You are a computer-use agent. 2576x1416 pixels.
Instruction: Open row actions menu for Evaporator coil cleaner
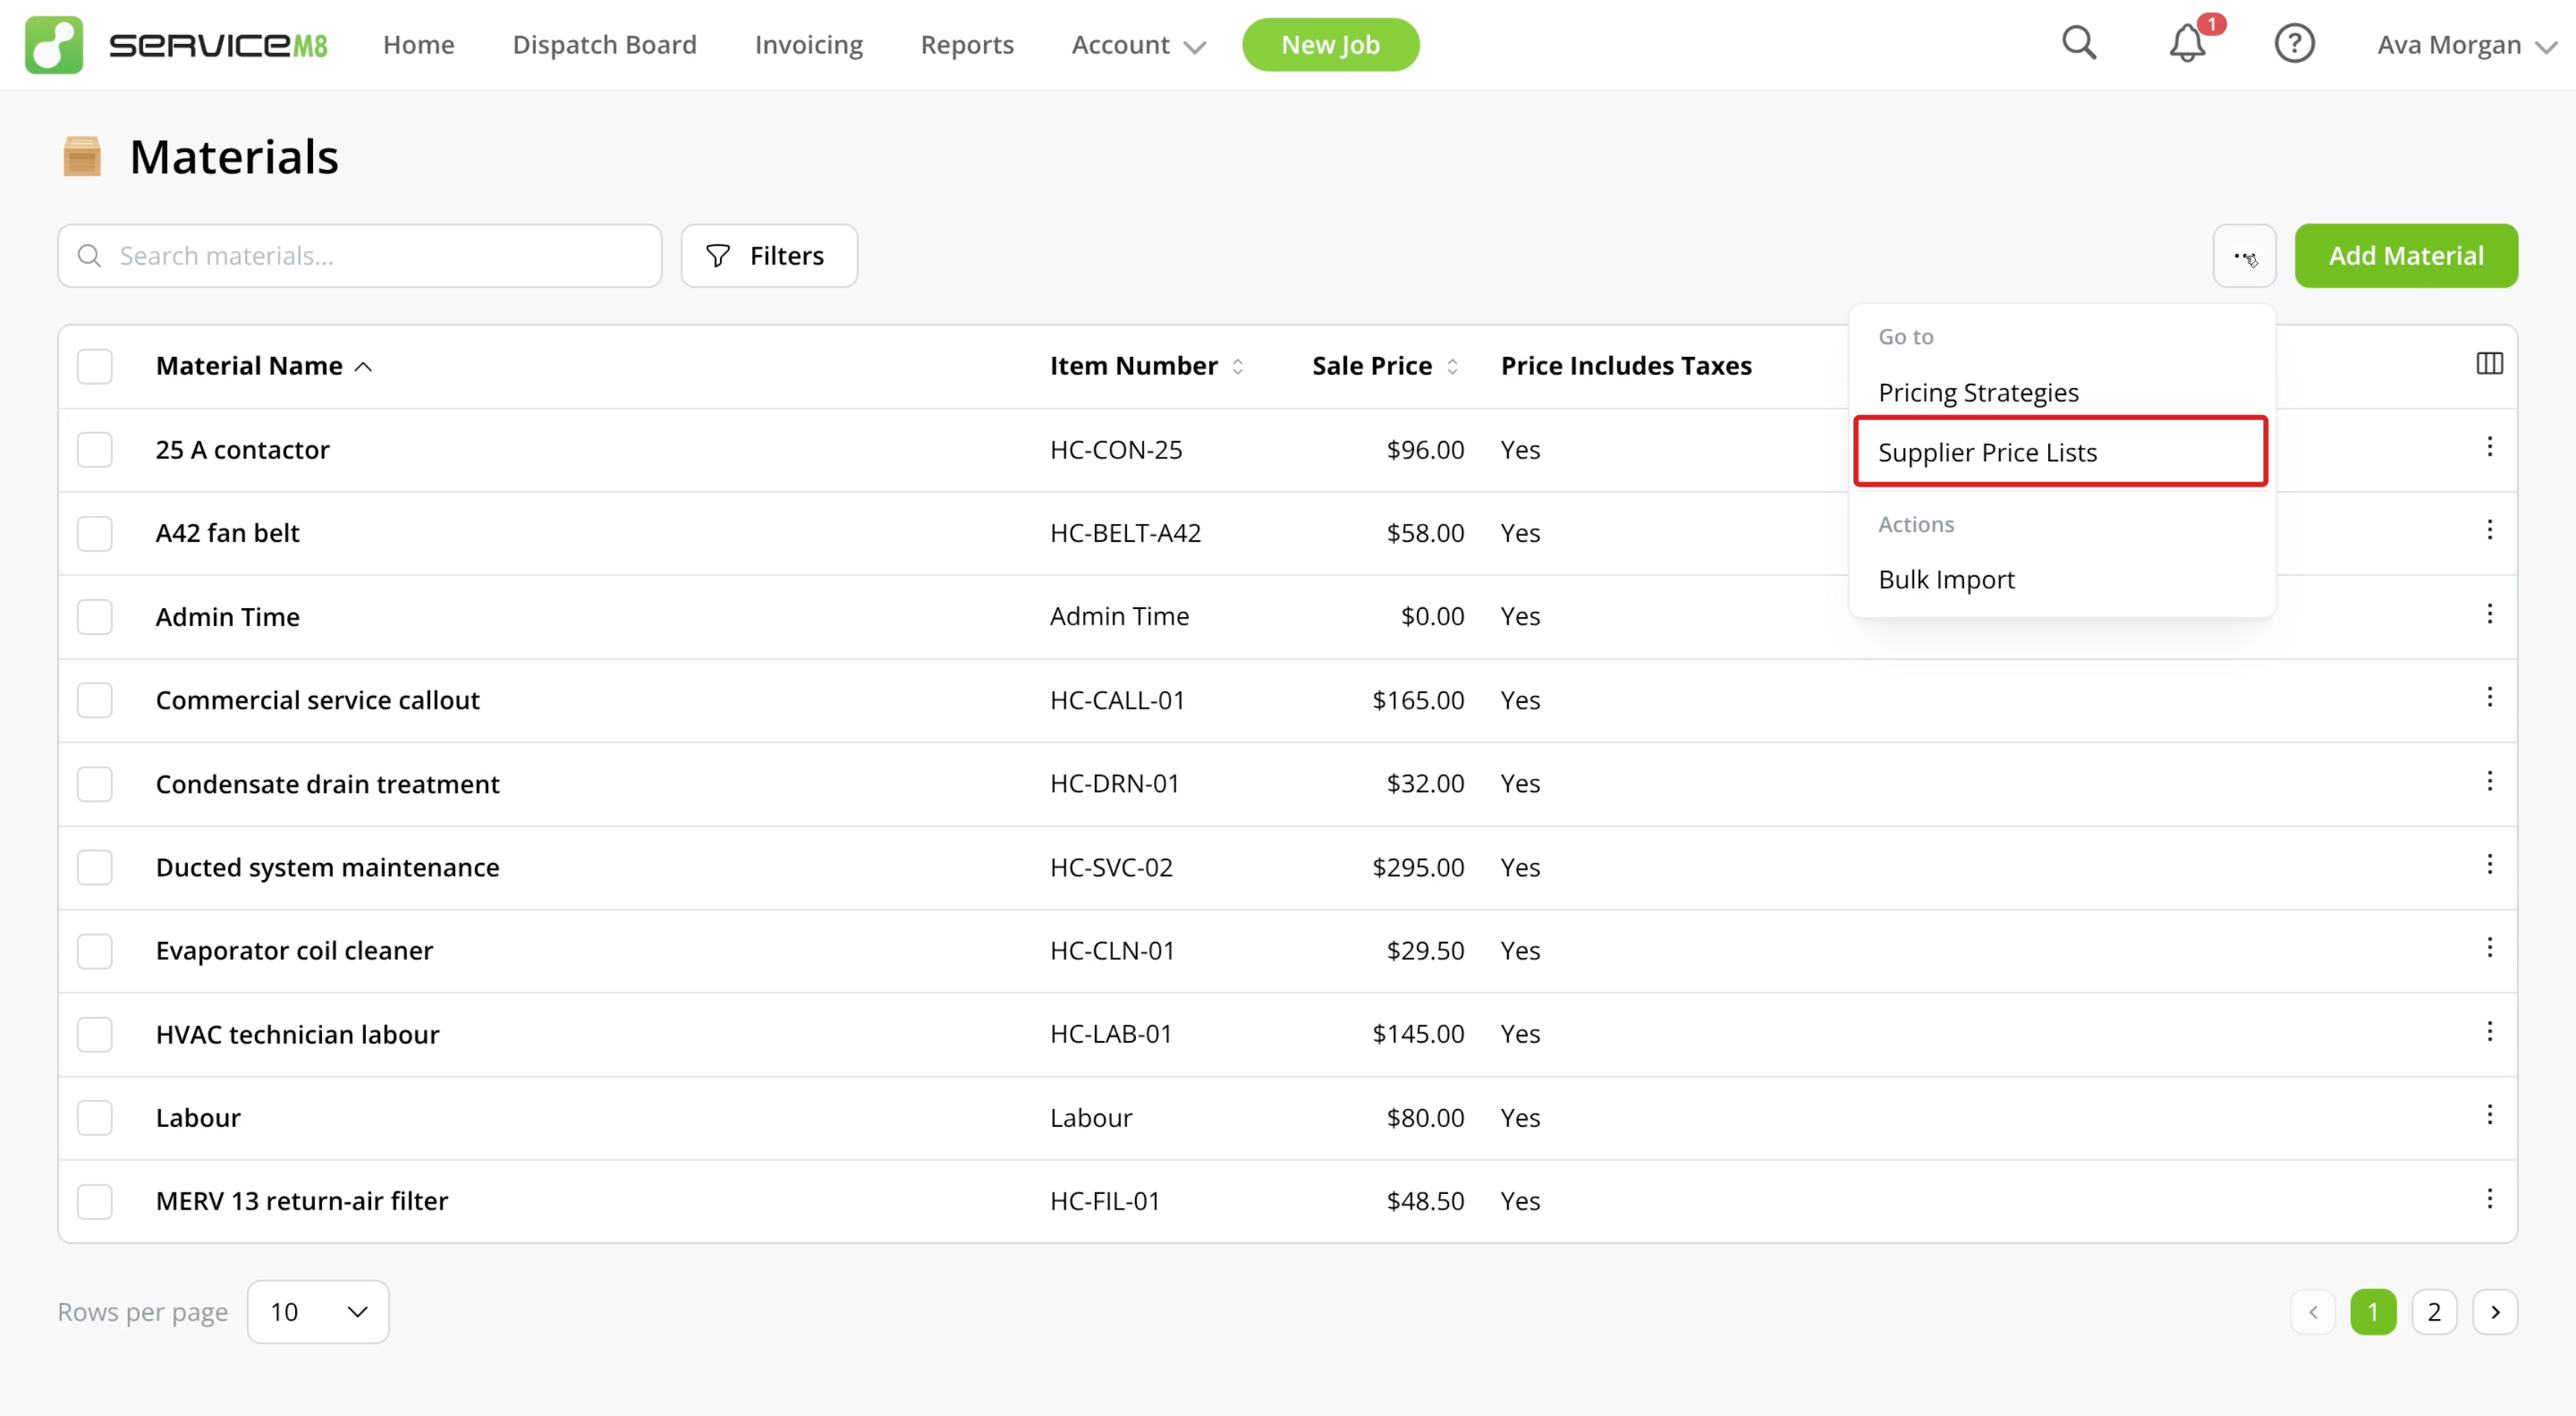click(2489, 948)
